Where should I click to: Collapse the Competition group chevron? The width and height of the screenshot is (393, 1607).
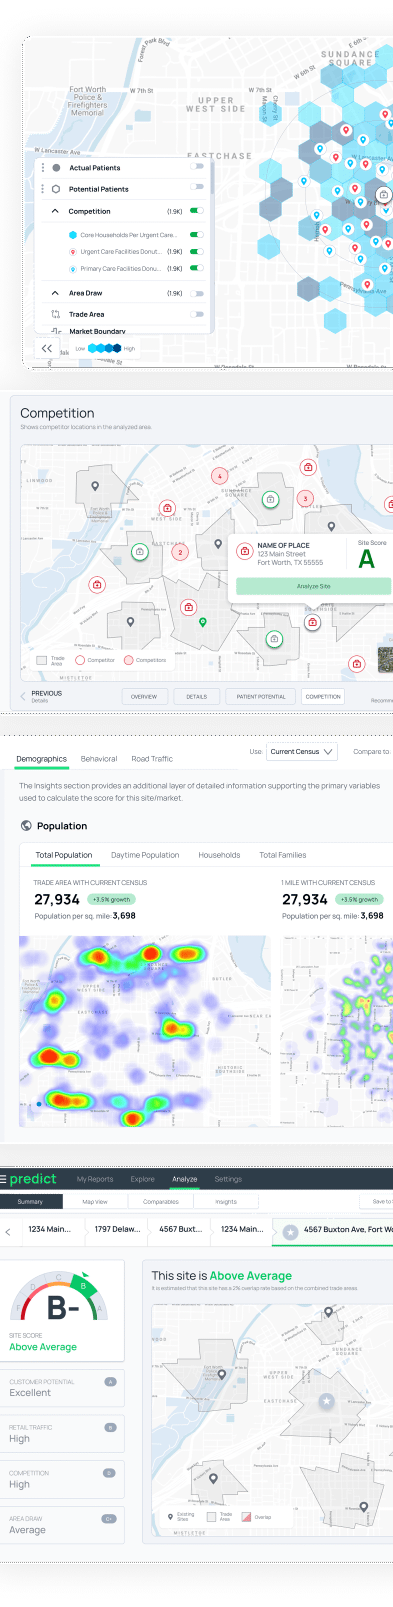pos(56,211)
